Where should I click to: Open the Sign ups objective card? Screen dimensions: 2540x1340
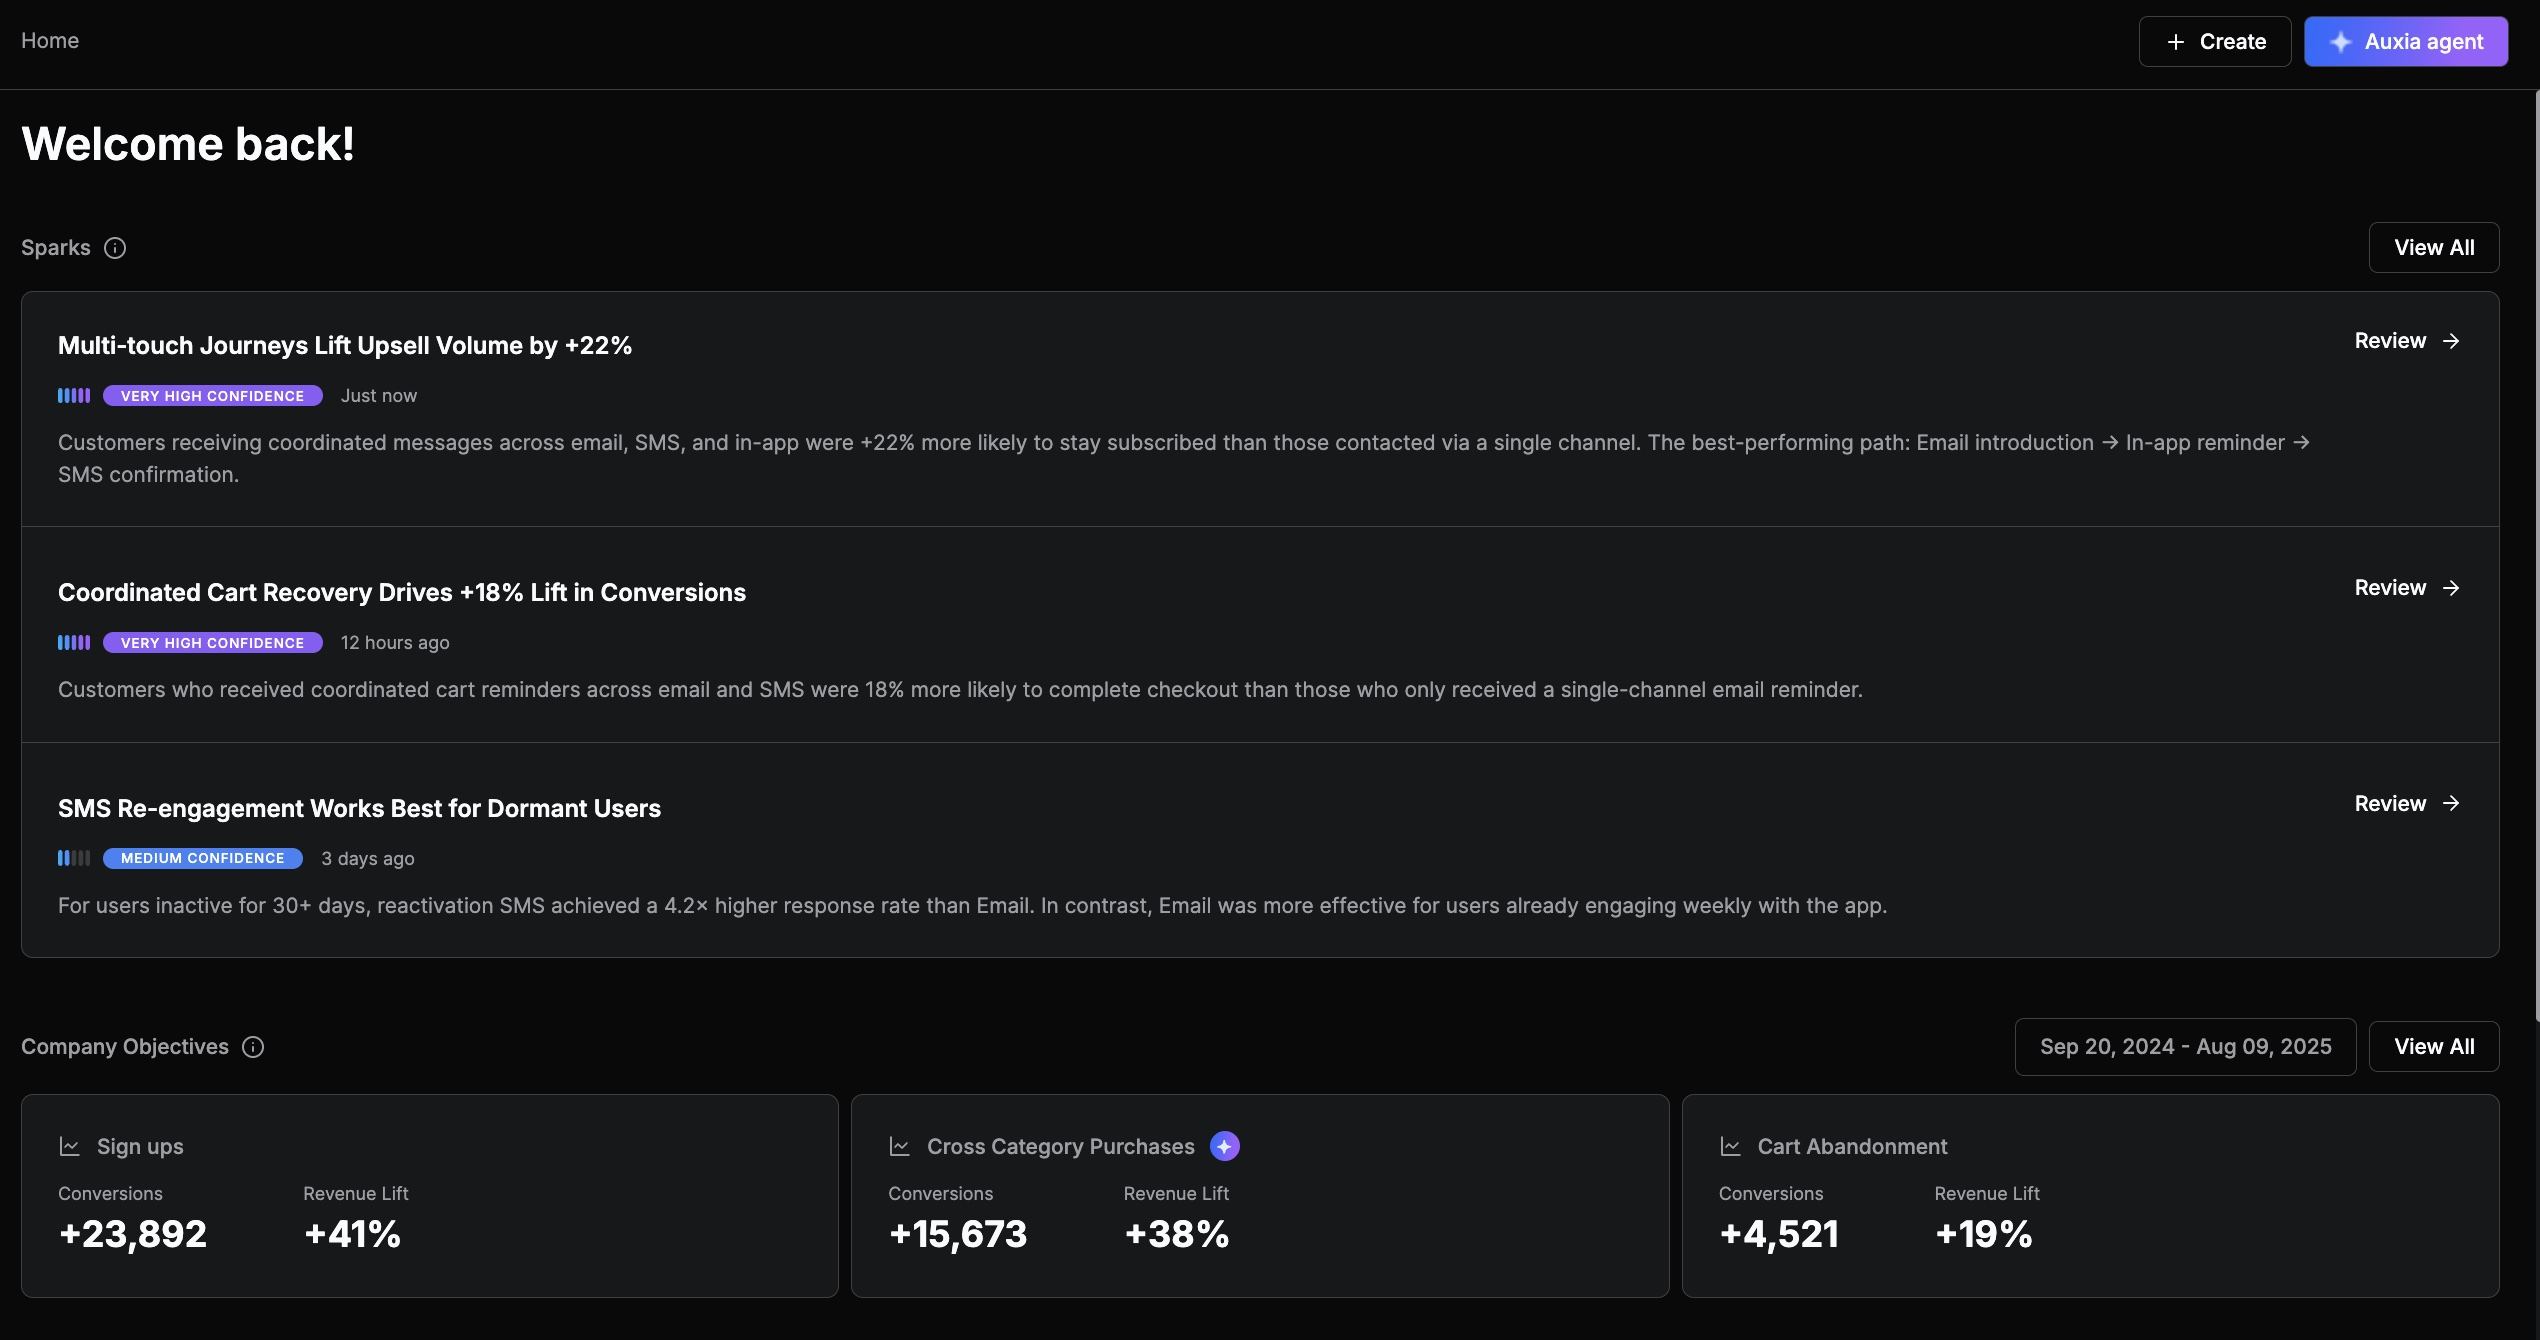pos(429,1196)
